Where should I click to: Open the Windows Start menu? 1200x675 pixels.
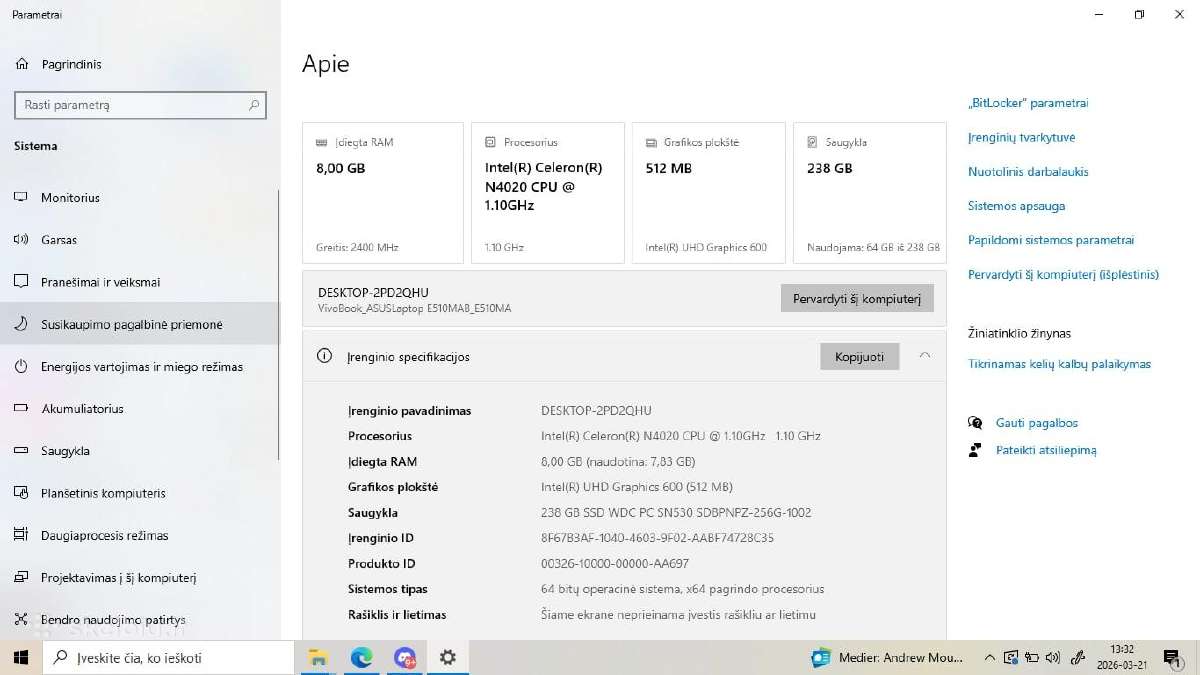click(21, 657)
